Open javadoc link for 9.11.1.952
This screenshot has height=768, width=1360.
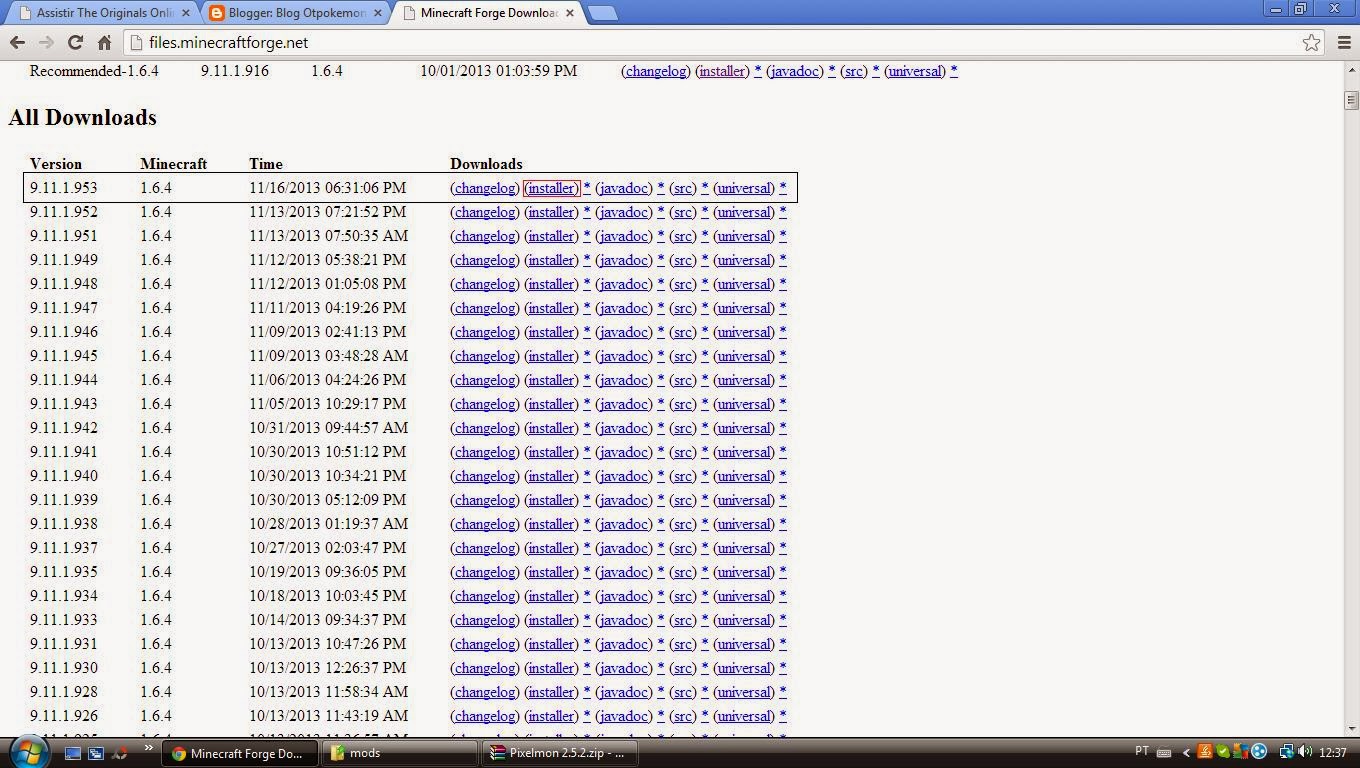[x=624, y=212]
